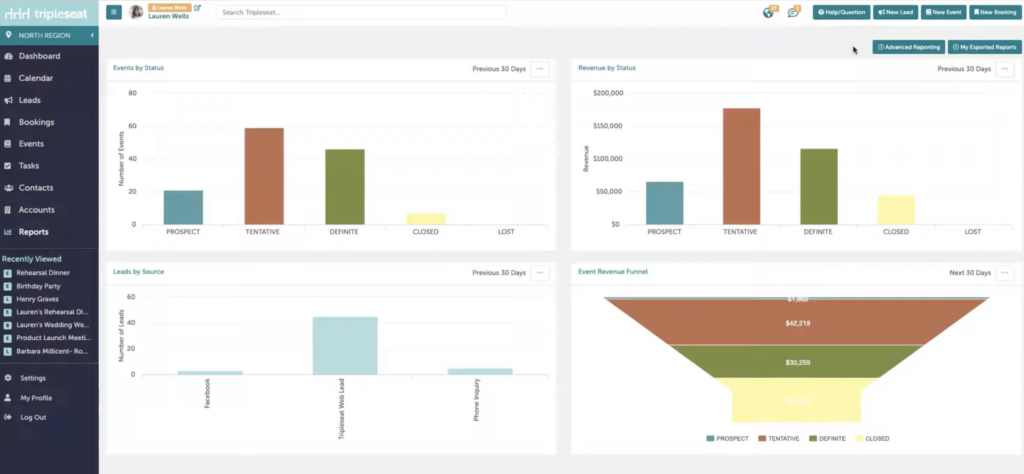The image size is (1024, 474).
Task: Open Revenue by Status options menu
Action: [x=1004, y=69]
